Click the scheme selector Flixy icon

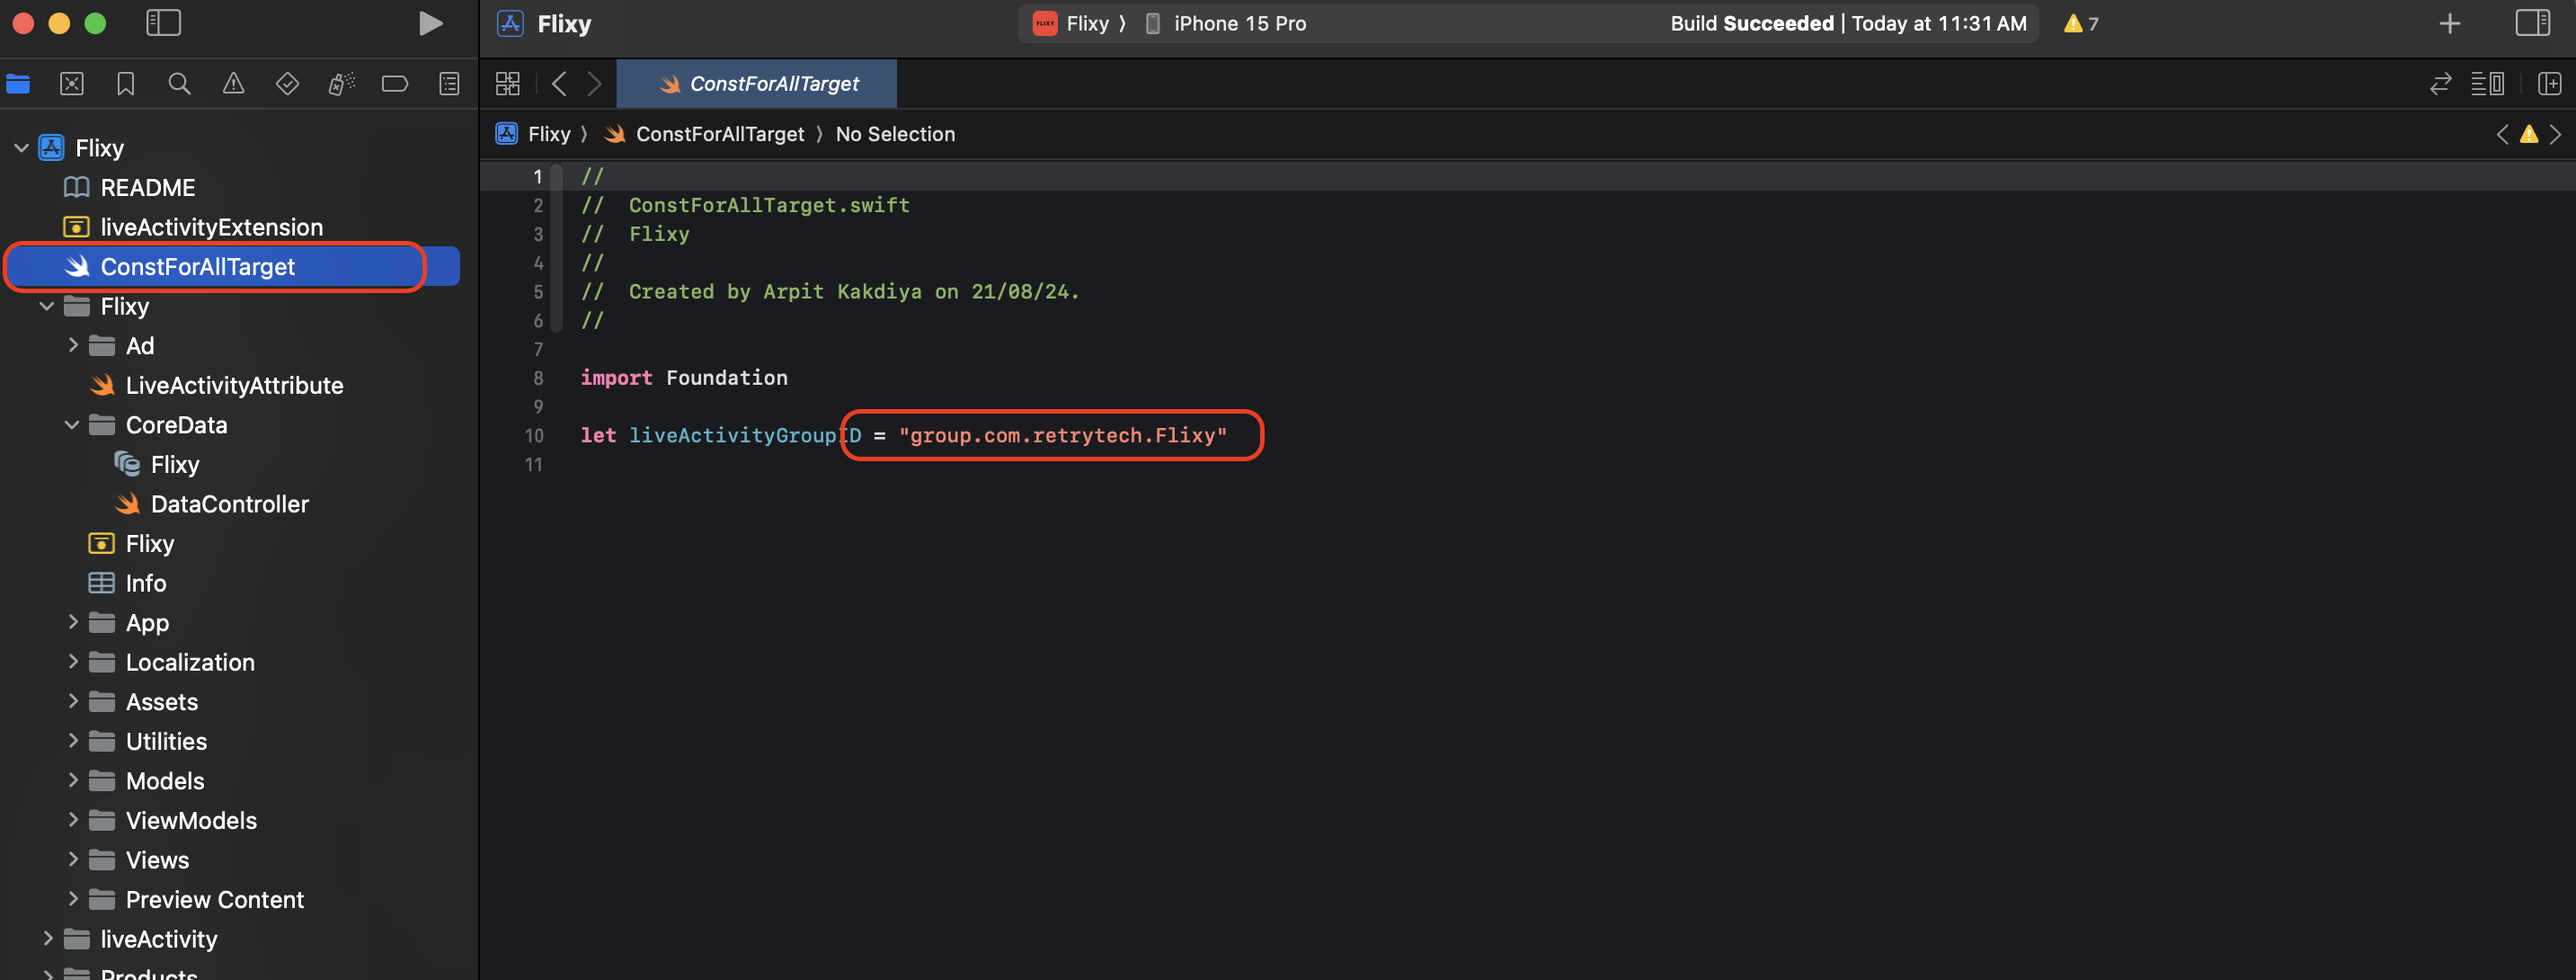[1044, 23]
